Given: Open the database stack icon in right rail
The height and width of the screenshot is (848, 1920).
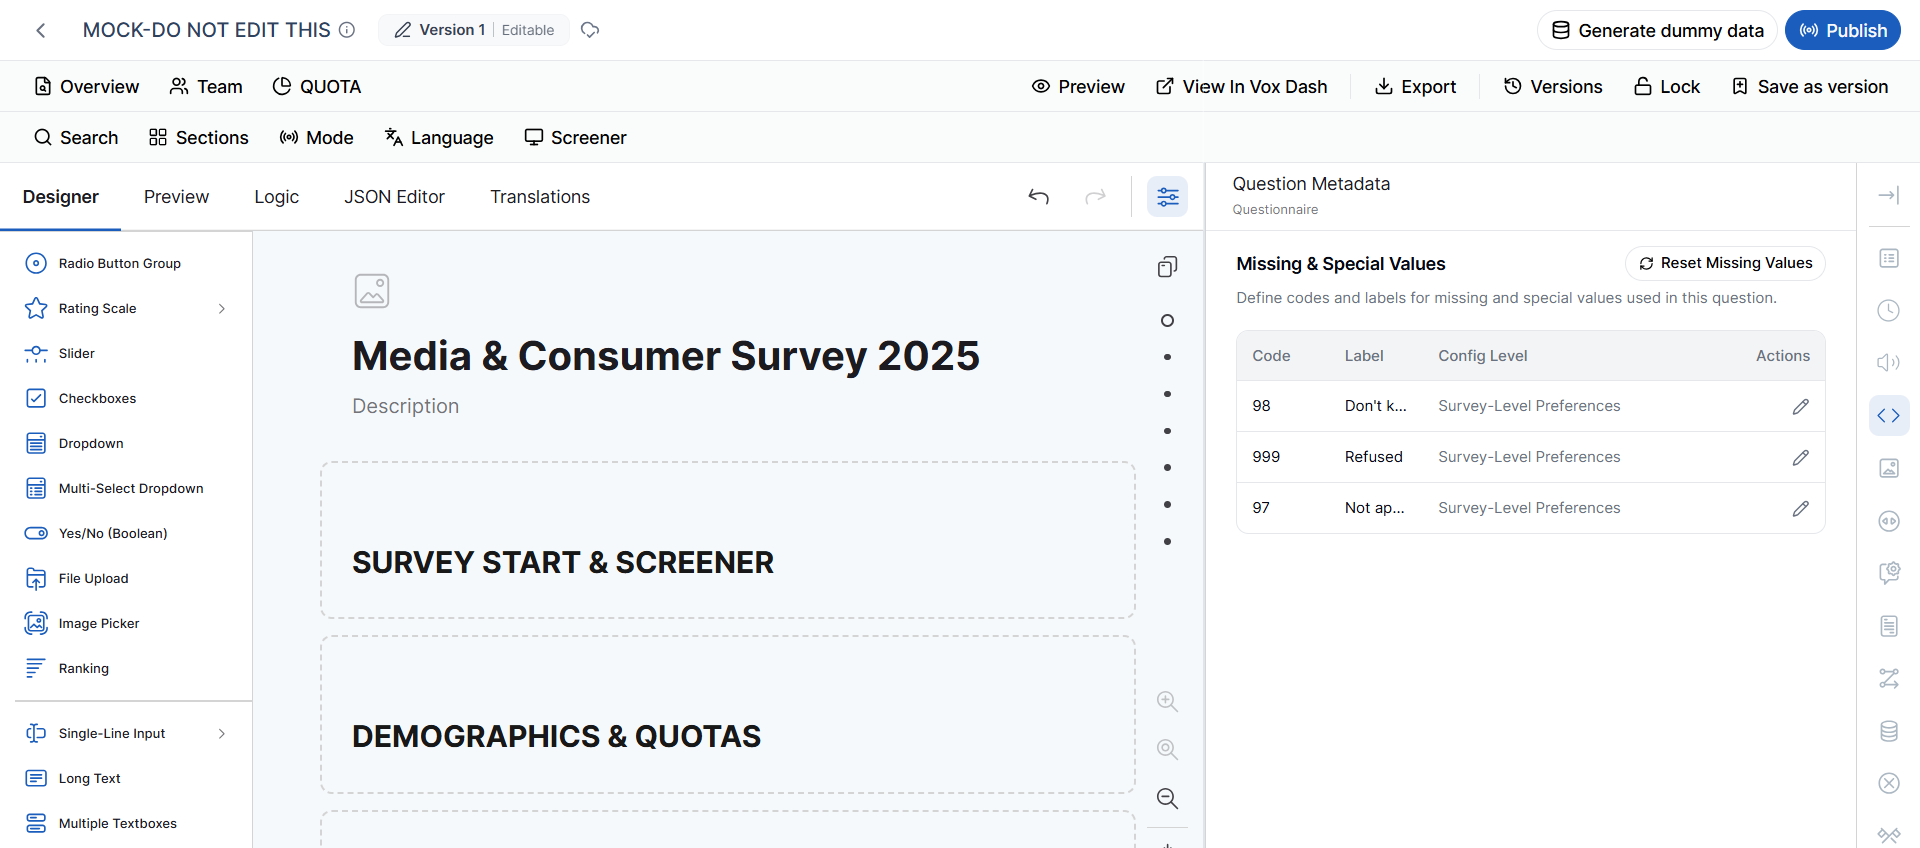Looking at the screenshot, I should click(1889, 731).
